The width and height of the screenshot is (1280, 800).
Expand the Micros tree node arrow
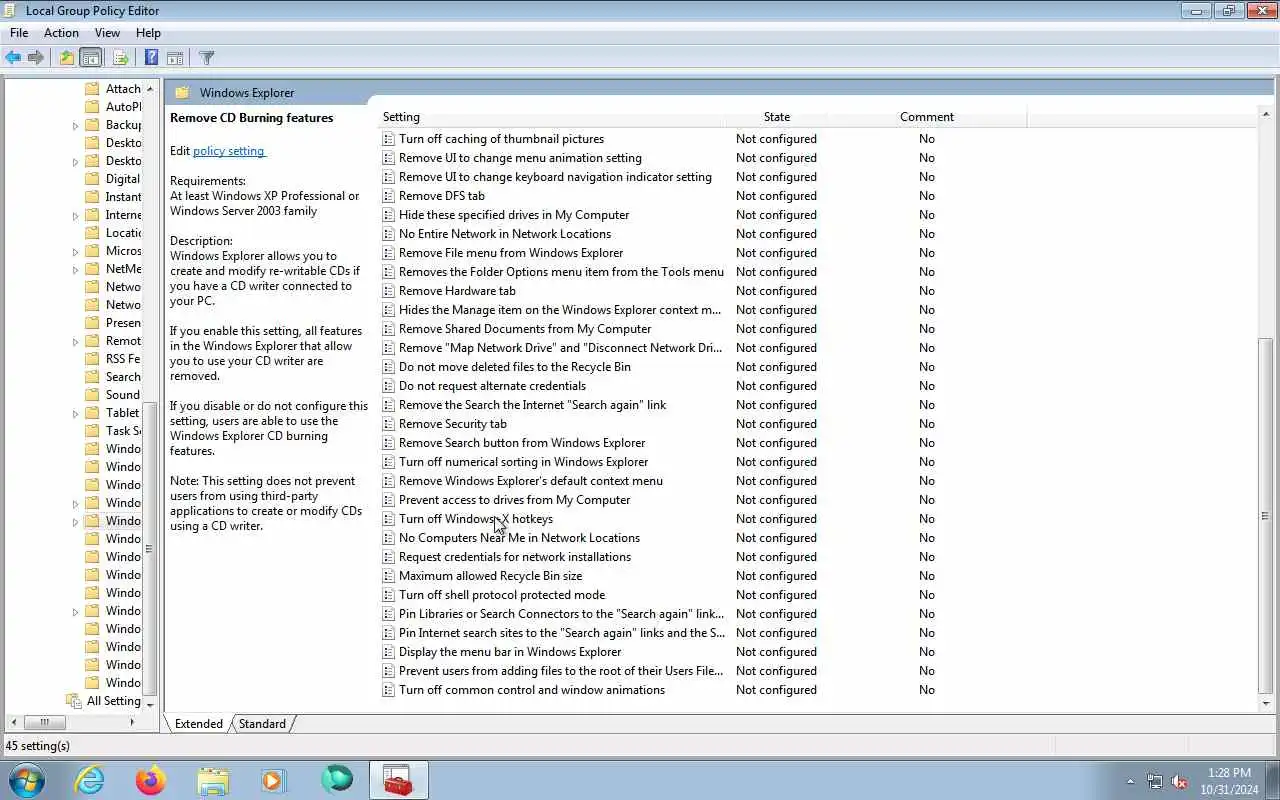76,251
